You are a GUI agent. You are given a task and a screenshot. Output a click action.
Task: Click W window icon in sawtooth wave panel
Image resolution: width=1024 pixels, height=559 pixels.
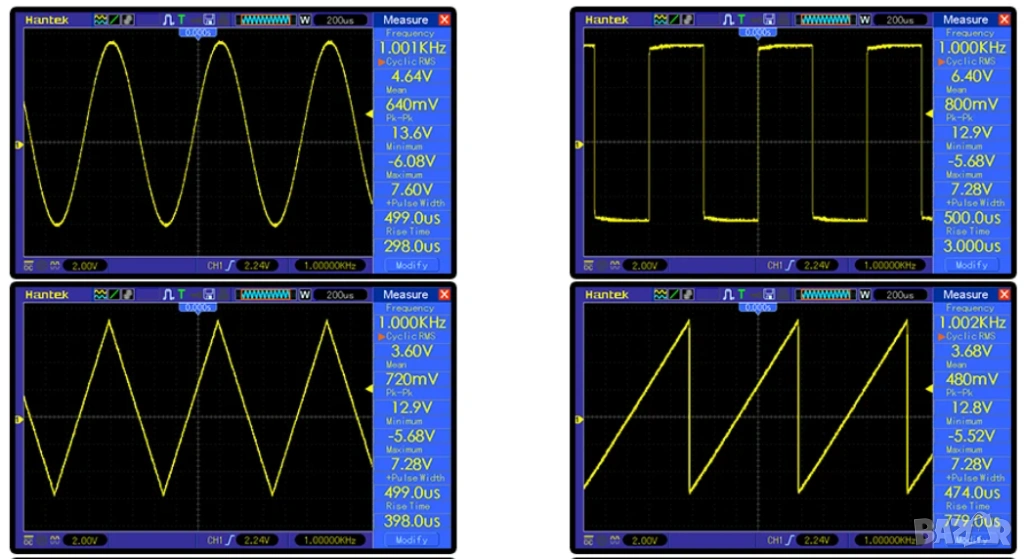click(x=865, y=295)
